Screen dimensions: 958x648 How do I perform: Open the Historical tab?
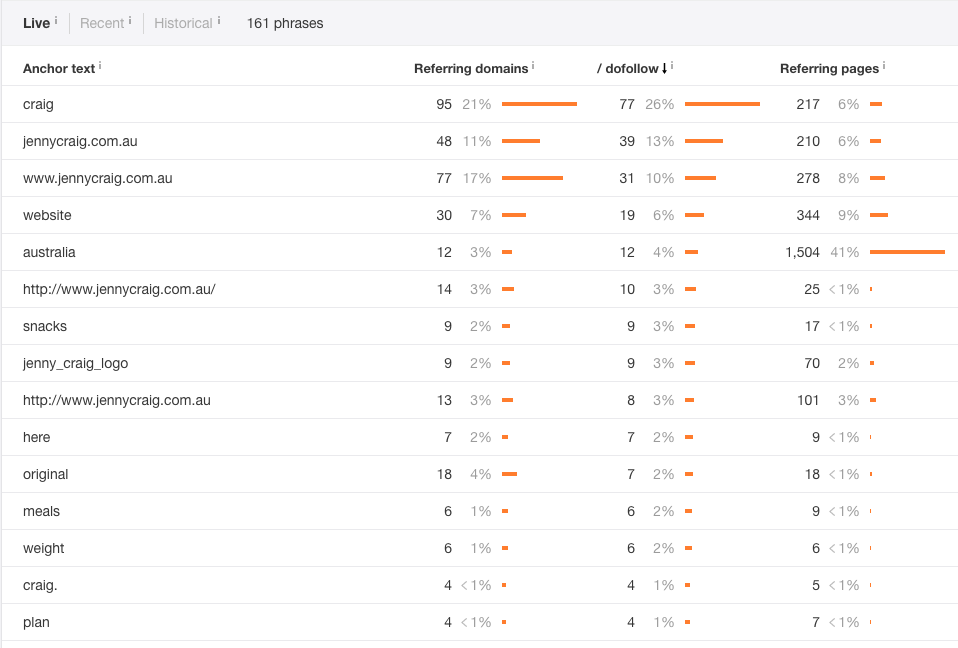pyautogui.click(x=183, y=23)
